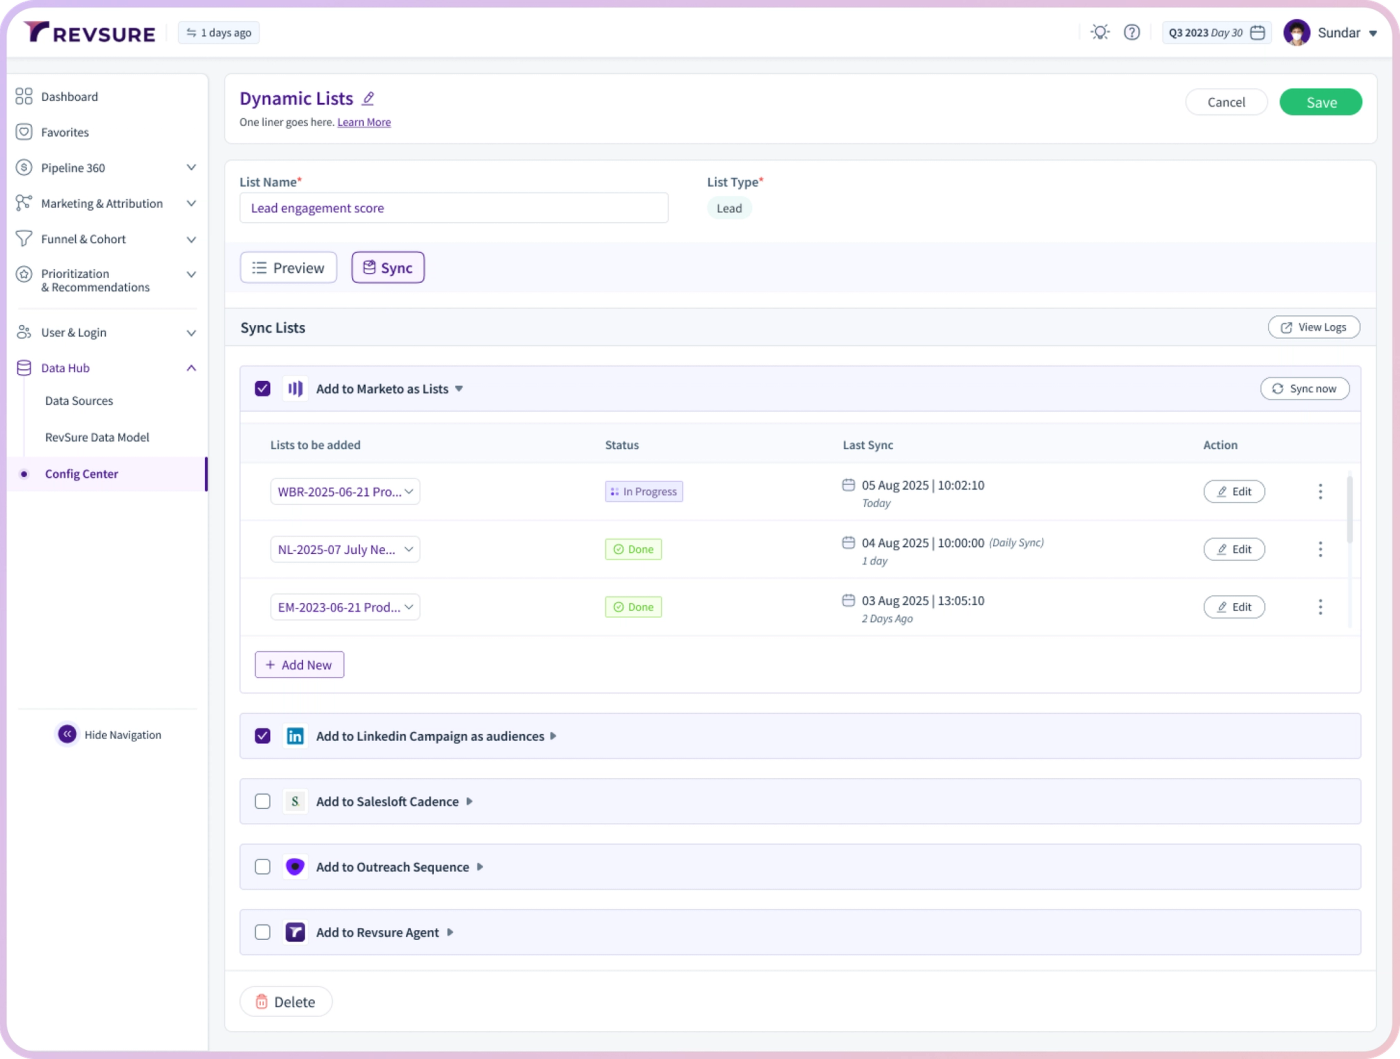Click Sundar's profile avatar
This screenshot has height=1059, width=1400.
pyautogui.click(x=1297, y=33)
